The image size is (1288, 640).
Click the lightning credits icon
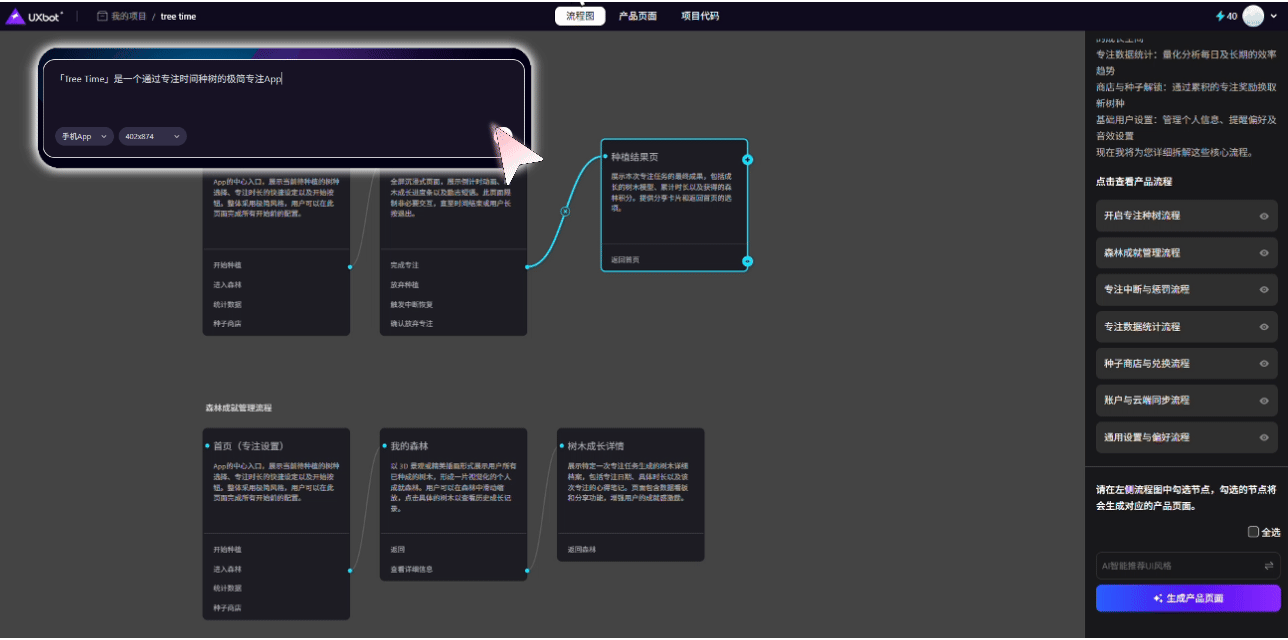[x=1219, y=16]
